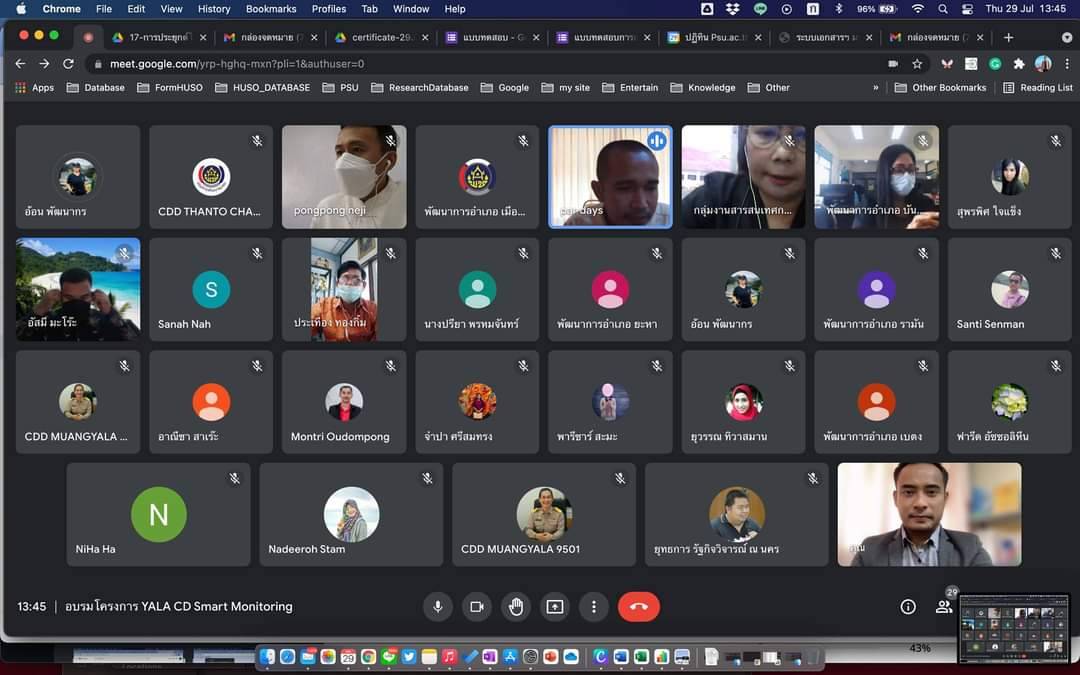Open ResearchDatabase bookmark folder

tap(419, 87)
